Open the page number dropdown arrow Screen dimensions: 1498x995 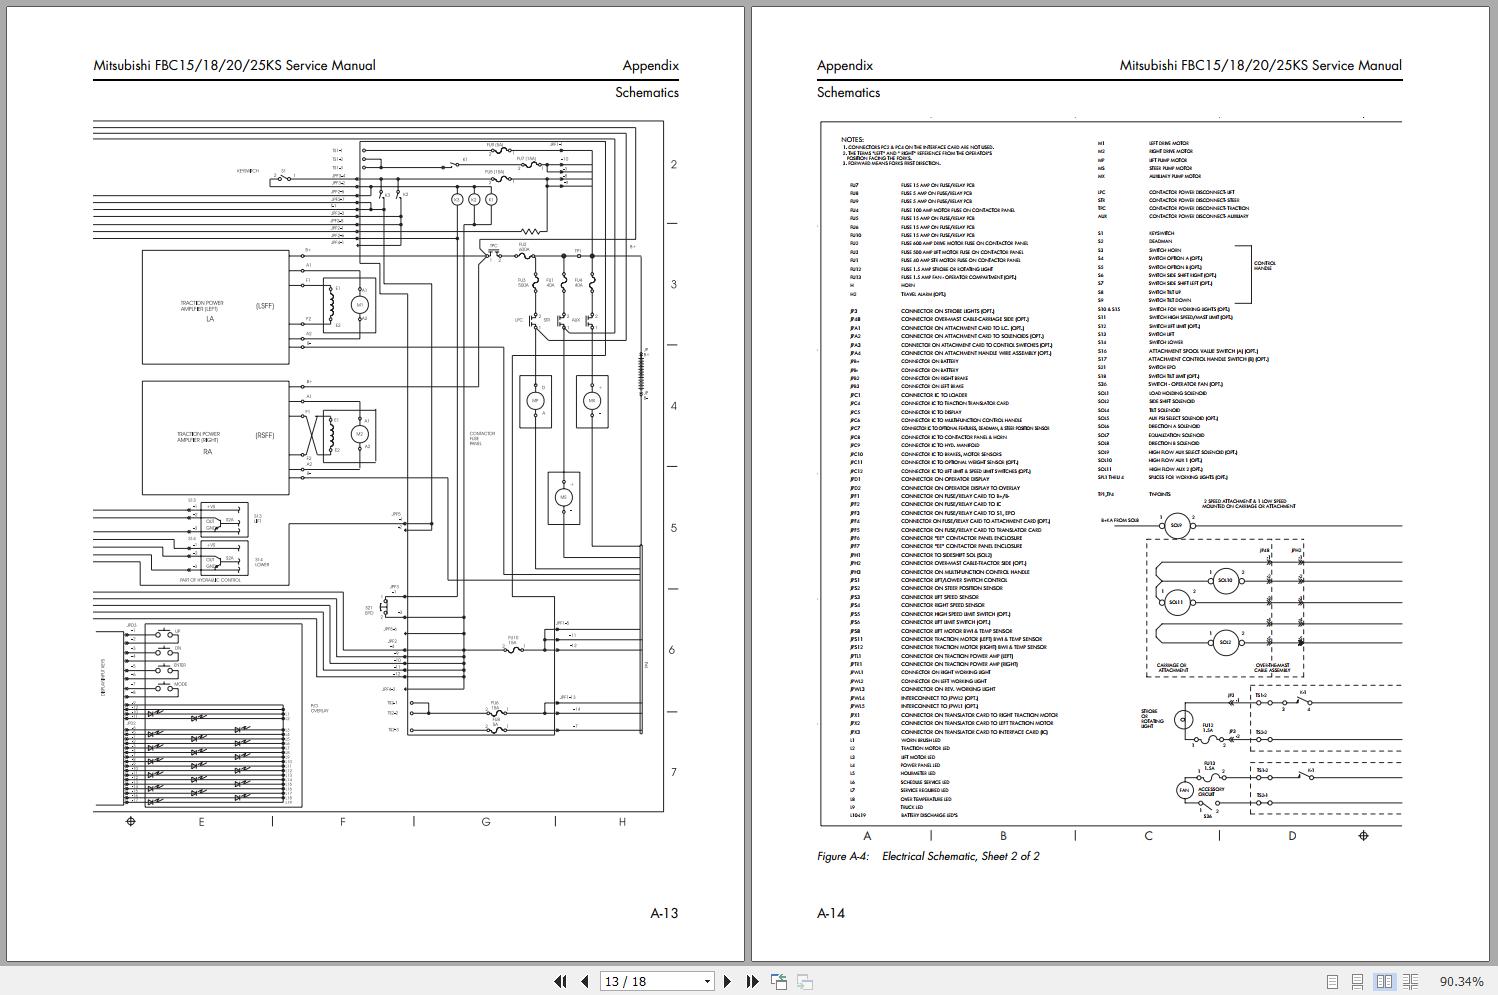tap(707, 982)
